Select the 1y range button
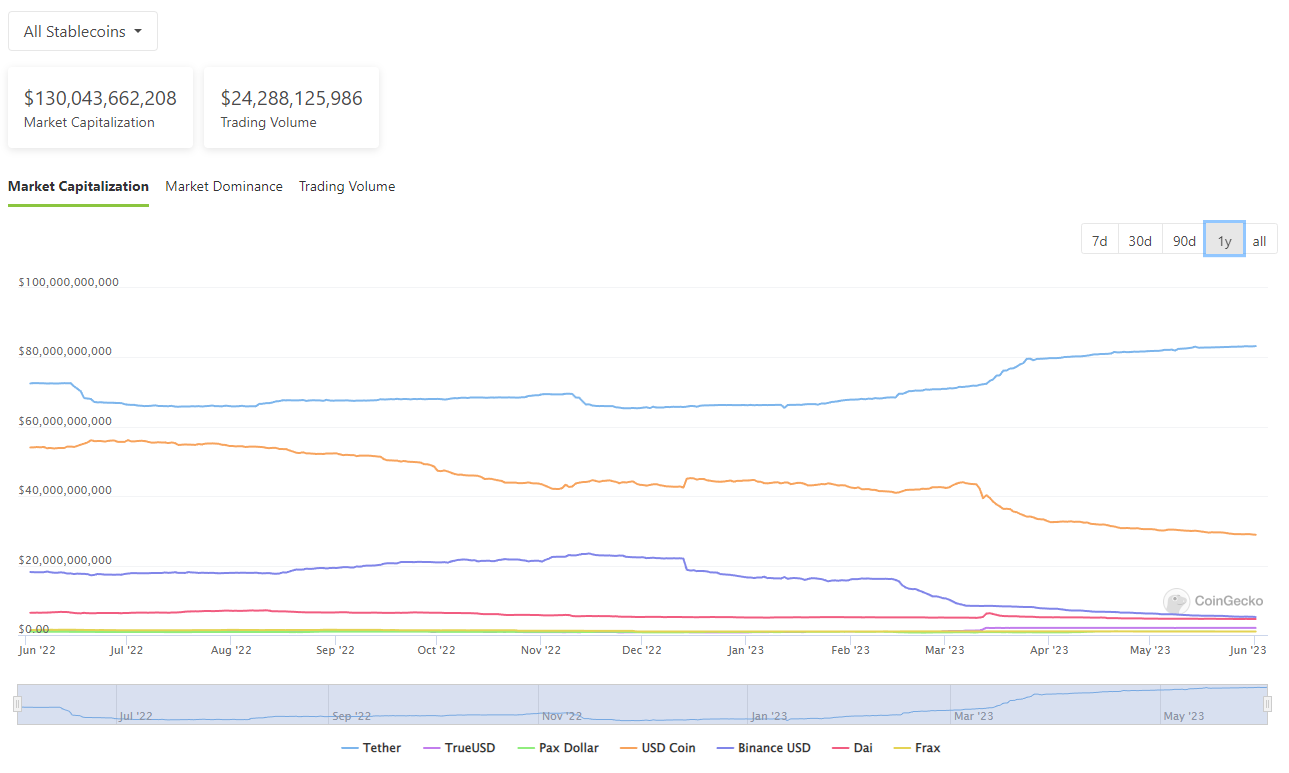The width and height of the screenshot is (1289, 773). click(1225, 240)
